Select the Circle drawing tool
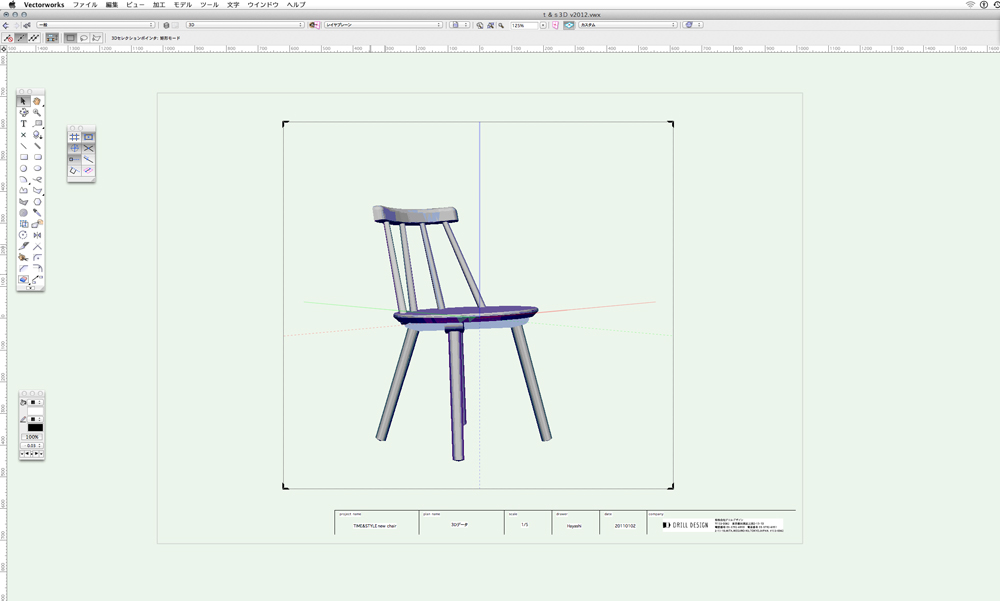Viewport: 1000px width, 601px height. pyautogui.click(x=23, y=168)
